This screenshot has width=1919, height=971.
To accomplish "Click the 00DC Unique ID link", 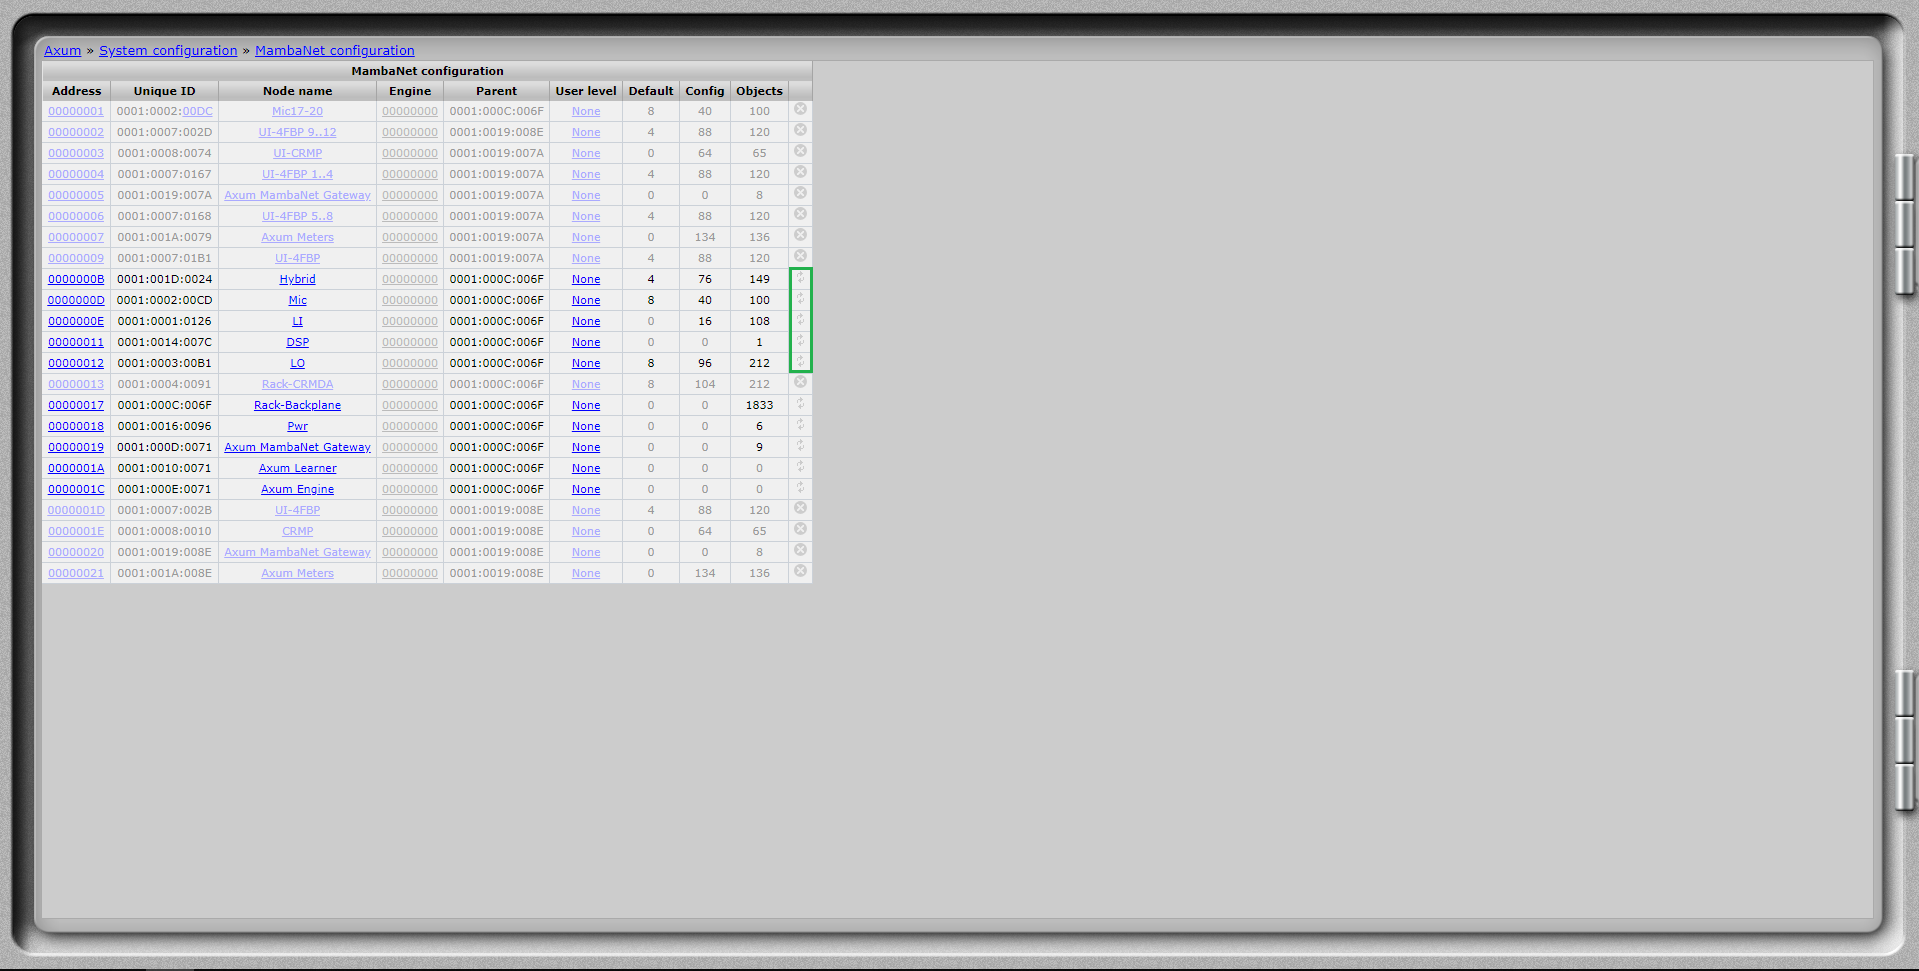I will click(197, 112).
